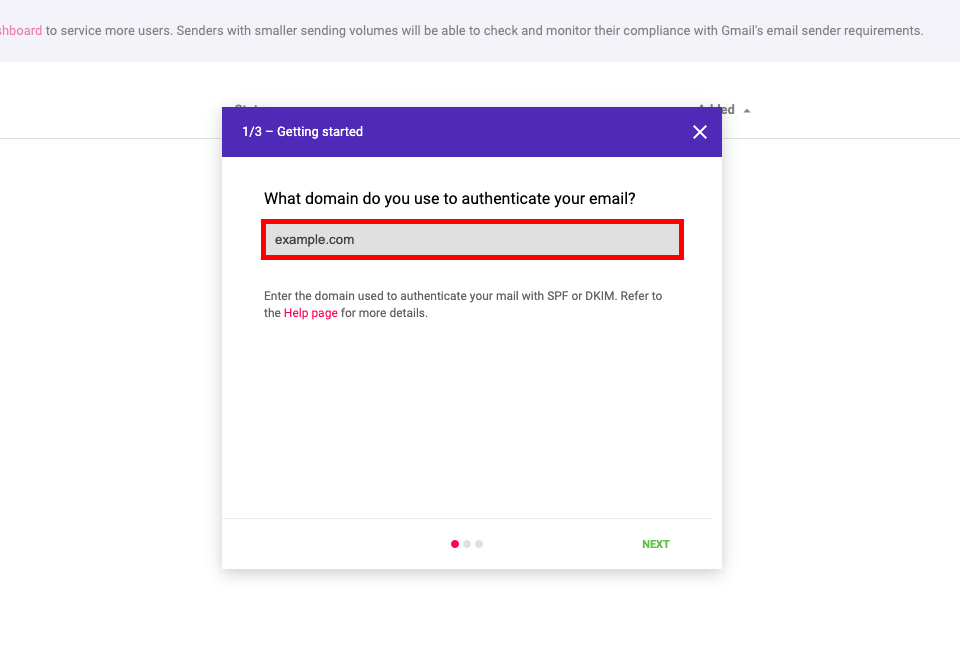This screenshot has width=960, height=659.
Task: Toggle the Added column sort arrow
Action: pos(746,111)
